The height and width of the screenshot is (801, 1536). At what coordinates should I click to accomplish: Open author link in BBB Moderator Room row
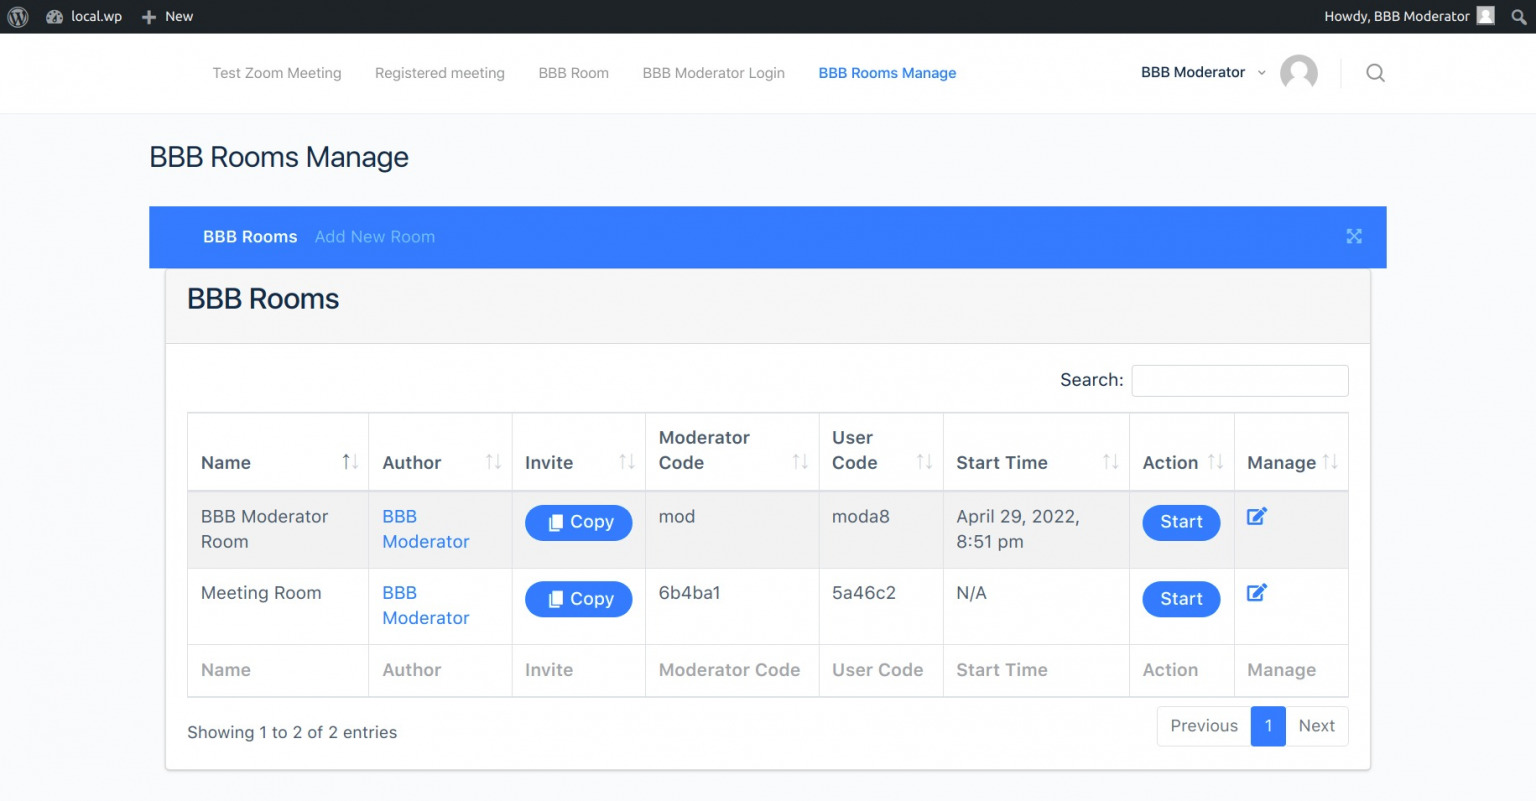(x=426, y=529)
